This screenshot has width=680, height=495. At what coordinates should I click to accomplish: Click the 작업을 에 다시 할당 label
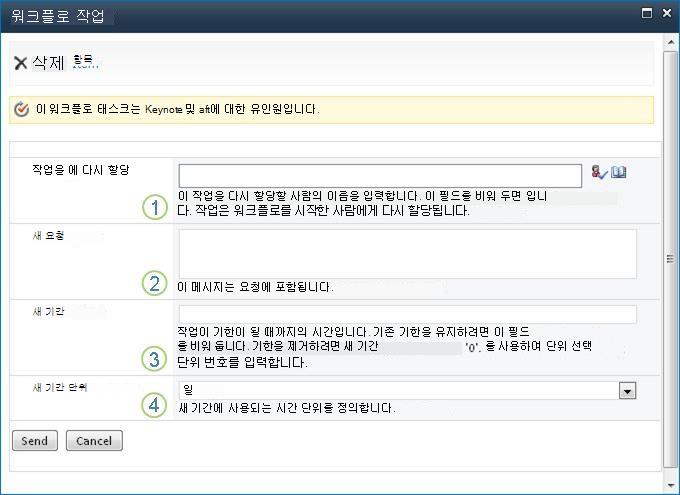(81, 170)
